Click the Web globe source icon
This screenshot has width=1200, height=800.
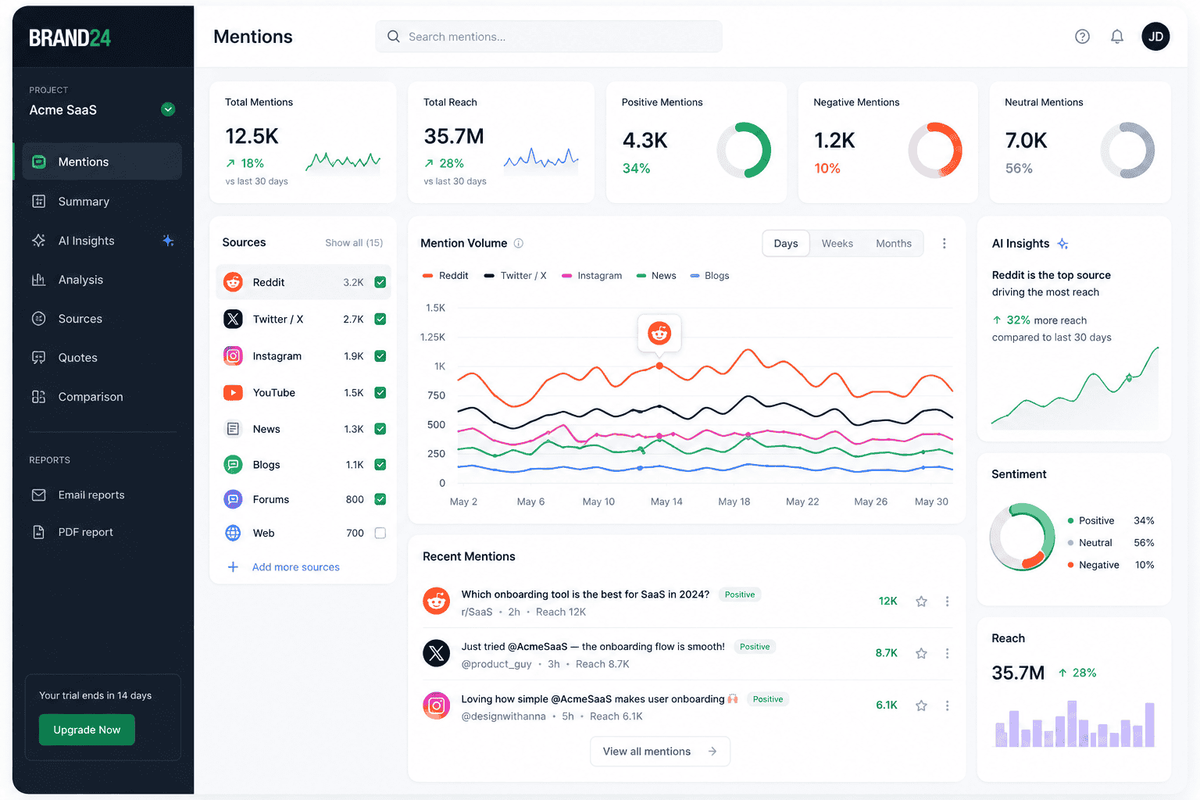pos(233,533)
